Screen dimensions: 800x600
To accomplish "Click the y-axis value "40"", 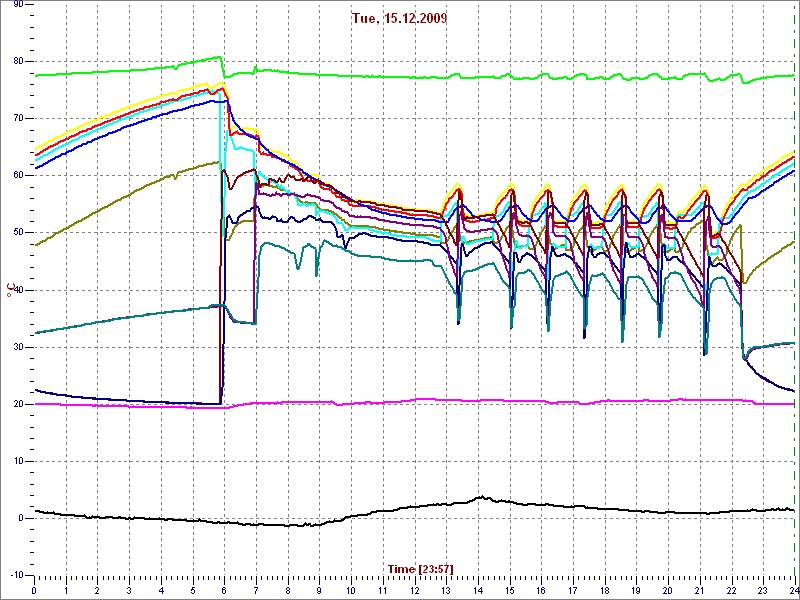I will click(x=18, y=290).
